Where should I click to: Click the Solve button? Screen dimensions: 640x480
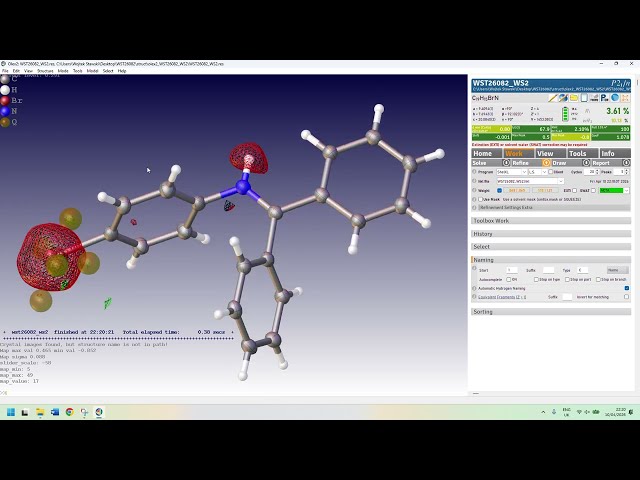point(487,163)
